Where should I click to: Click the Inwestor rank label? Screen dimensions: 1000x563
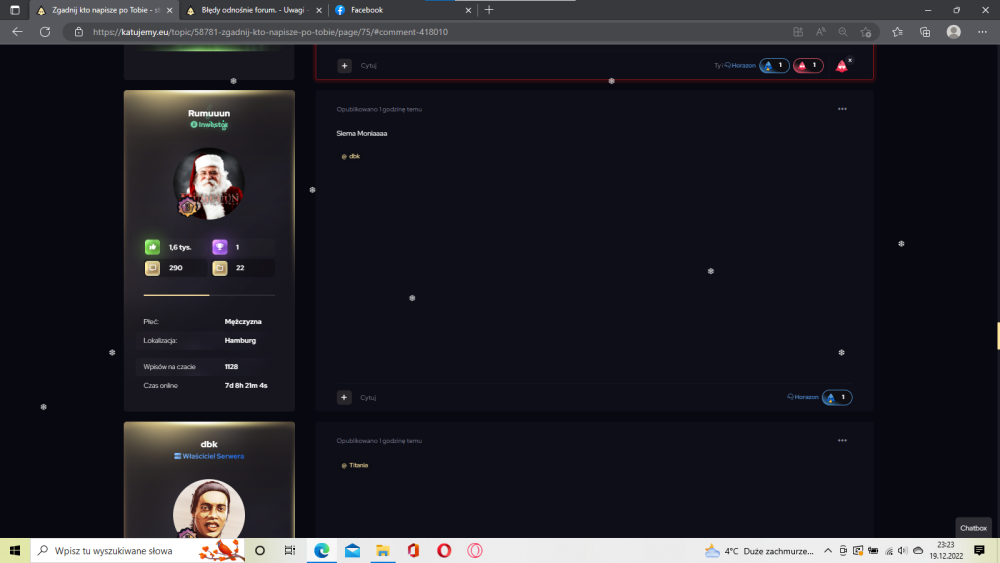[209, 125]
